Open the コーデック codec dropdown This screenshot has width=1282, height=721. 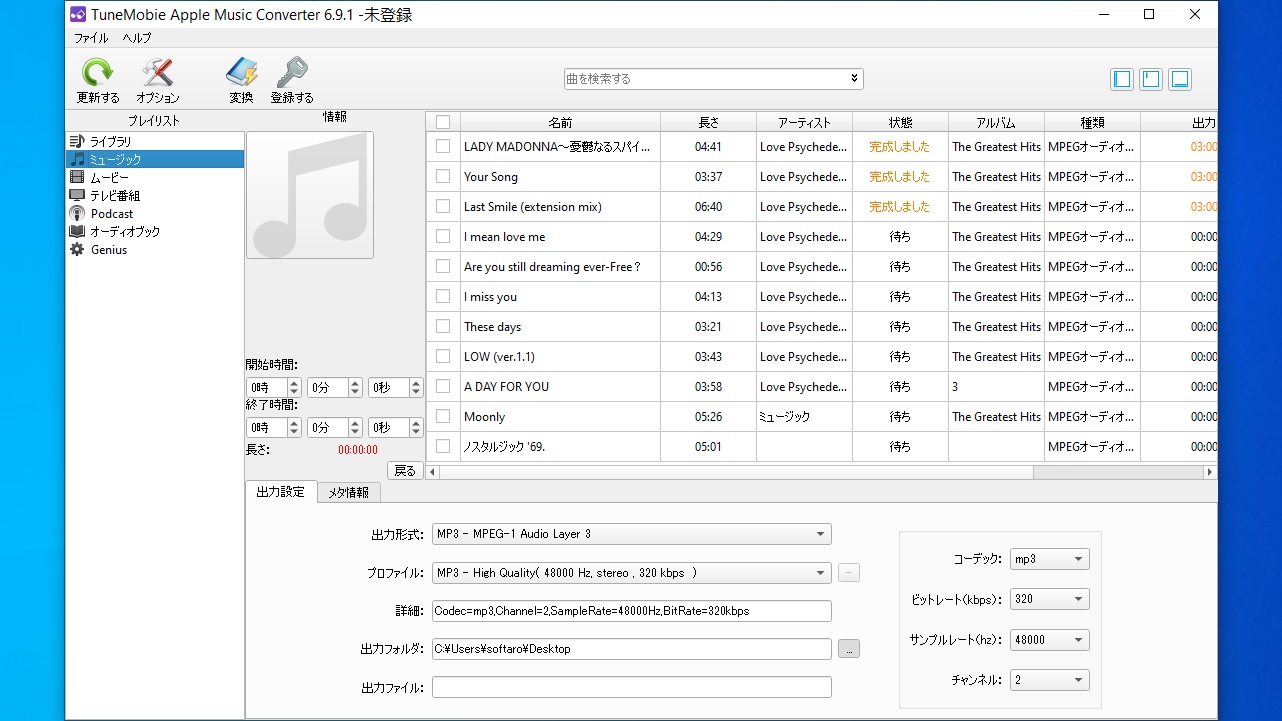1049,559
